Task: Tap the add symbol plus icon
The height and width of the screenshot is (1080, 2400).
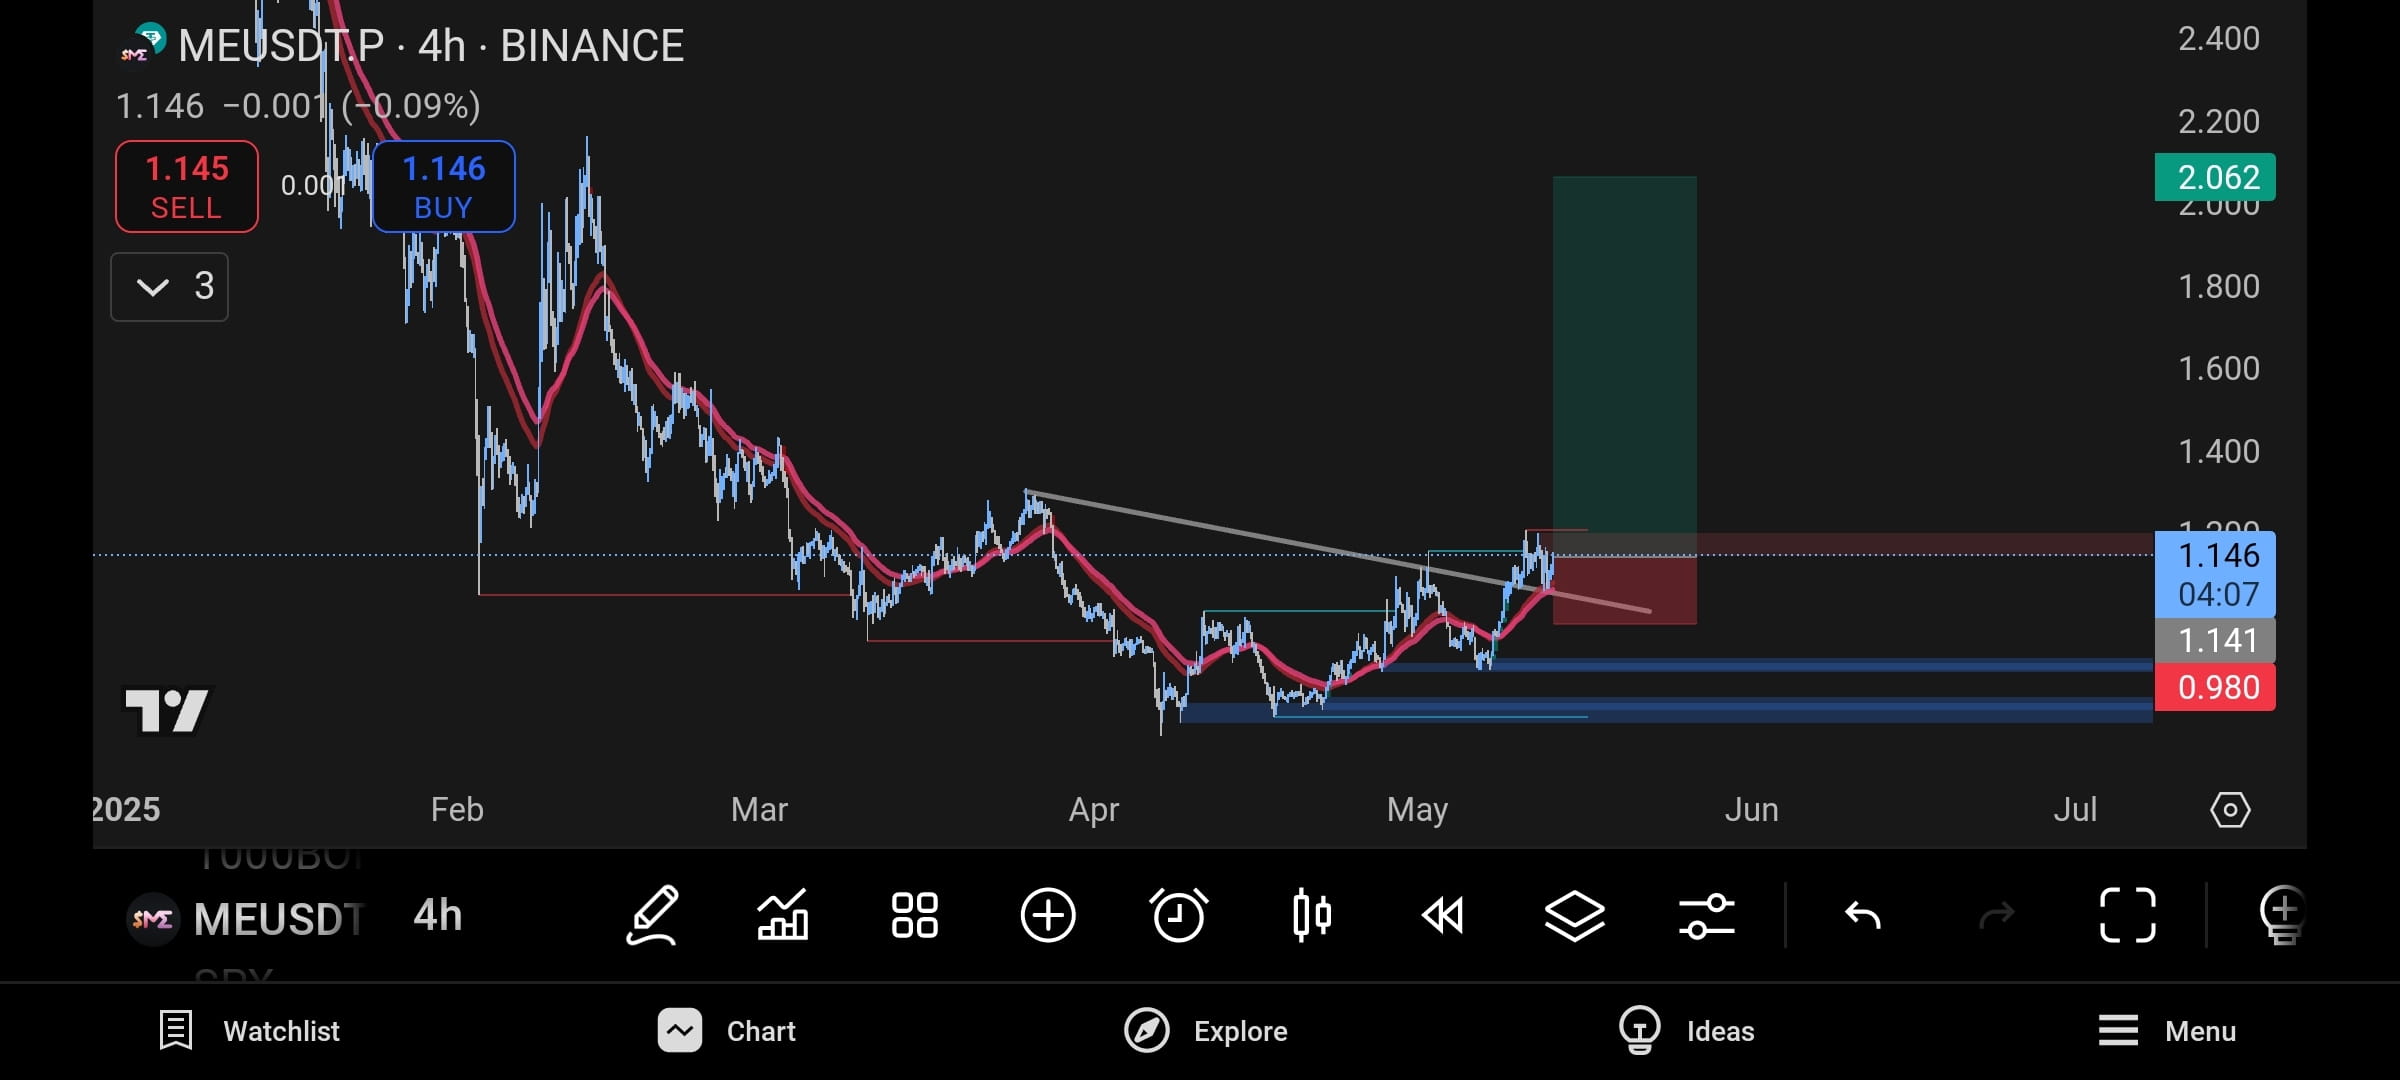Action: click(x=1048, y=915)
